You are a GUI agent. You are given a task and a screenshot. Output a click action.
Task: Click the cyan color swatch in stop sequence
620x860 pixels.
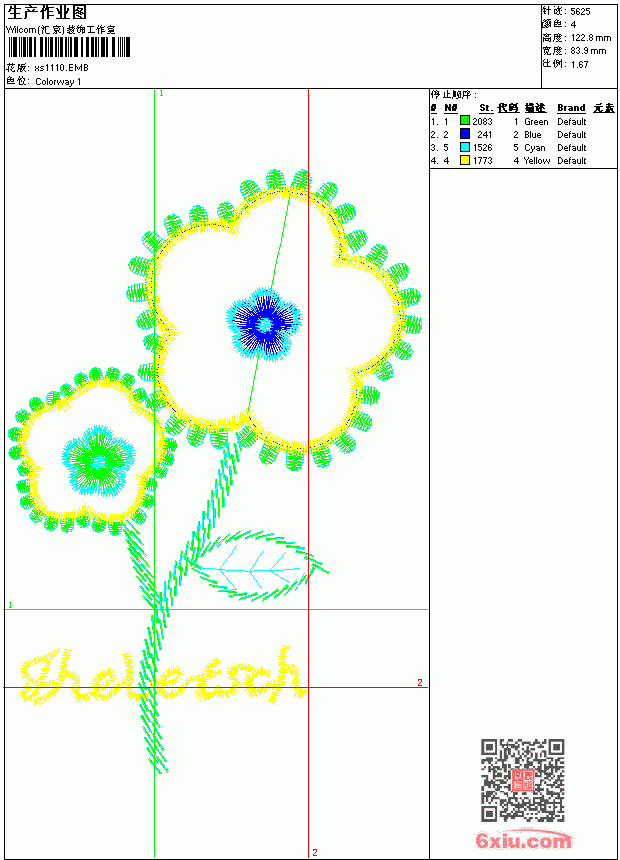tap(465, 147)
